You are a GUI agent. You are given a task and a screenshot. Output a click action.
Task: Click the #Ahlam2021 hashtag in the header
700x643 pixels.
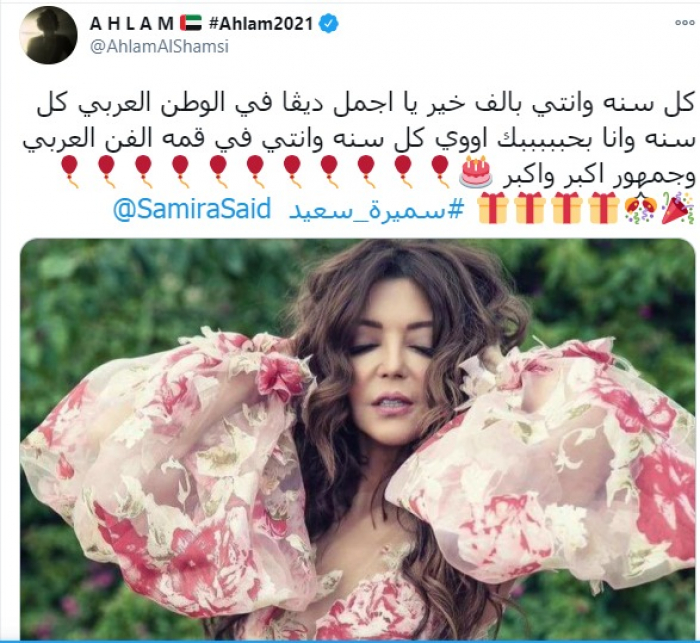pyautogui.click(x=262, y=24)
